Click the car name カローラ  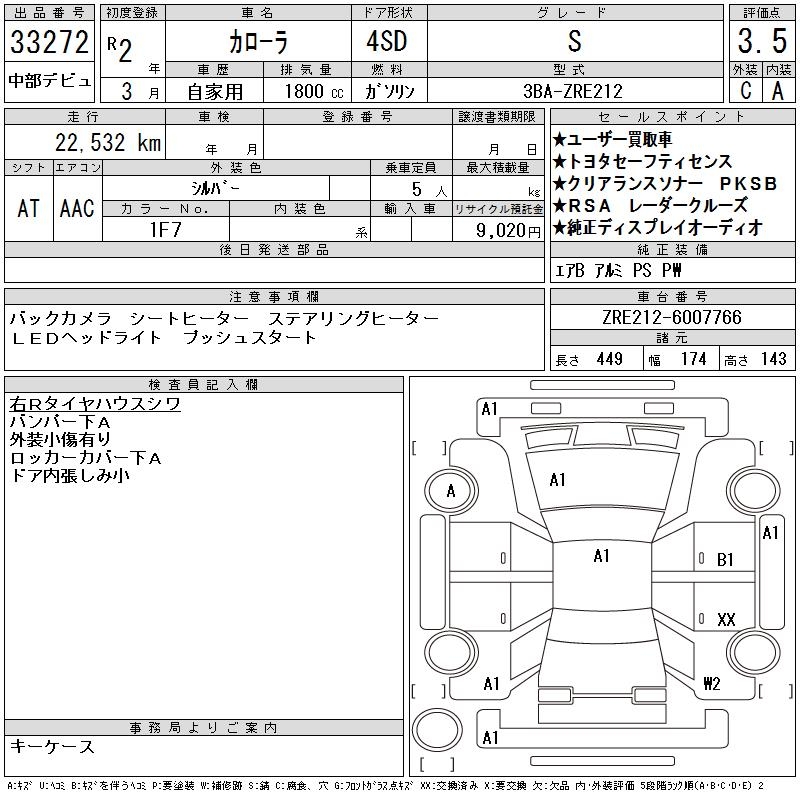258,42
